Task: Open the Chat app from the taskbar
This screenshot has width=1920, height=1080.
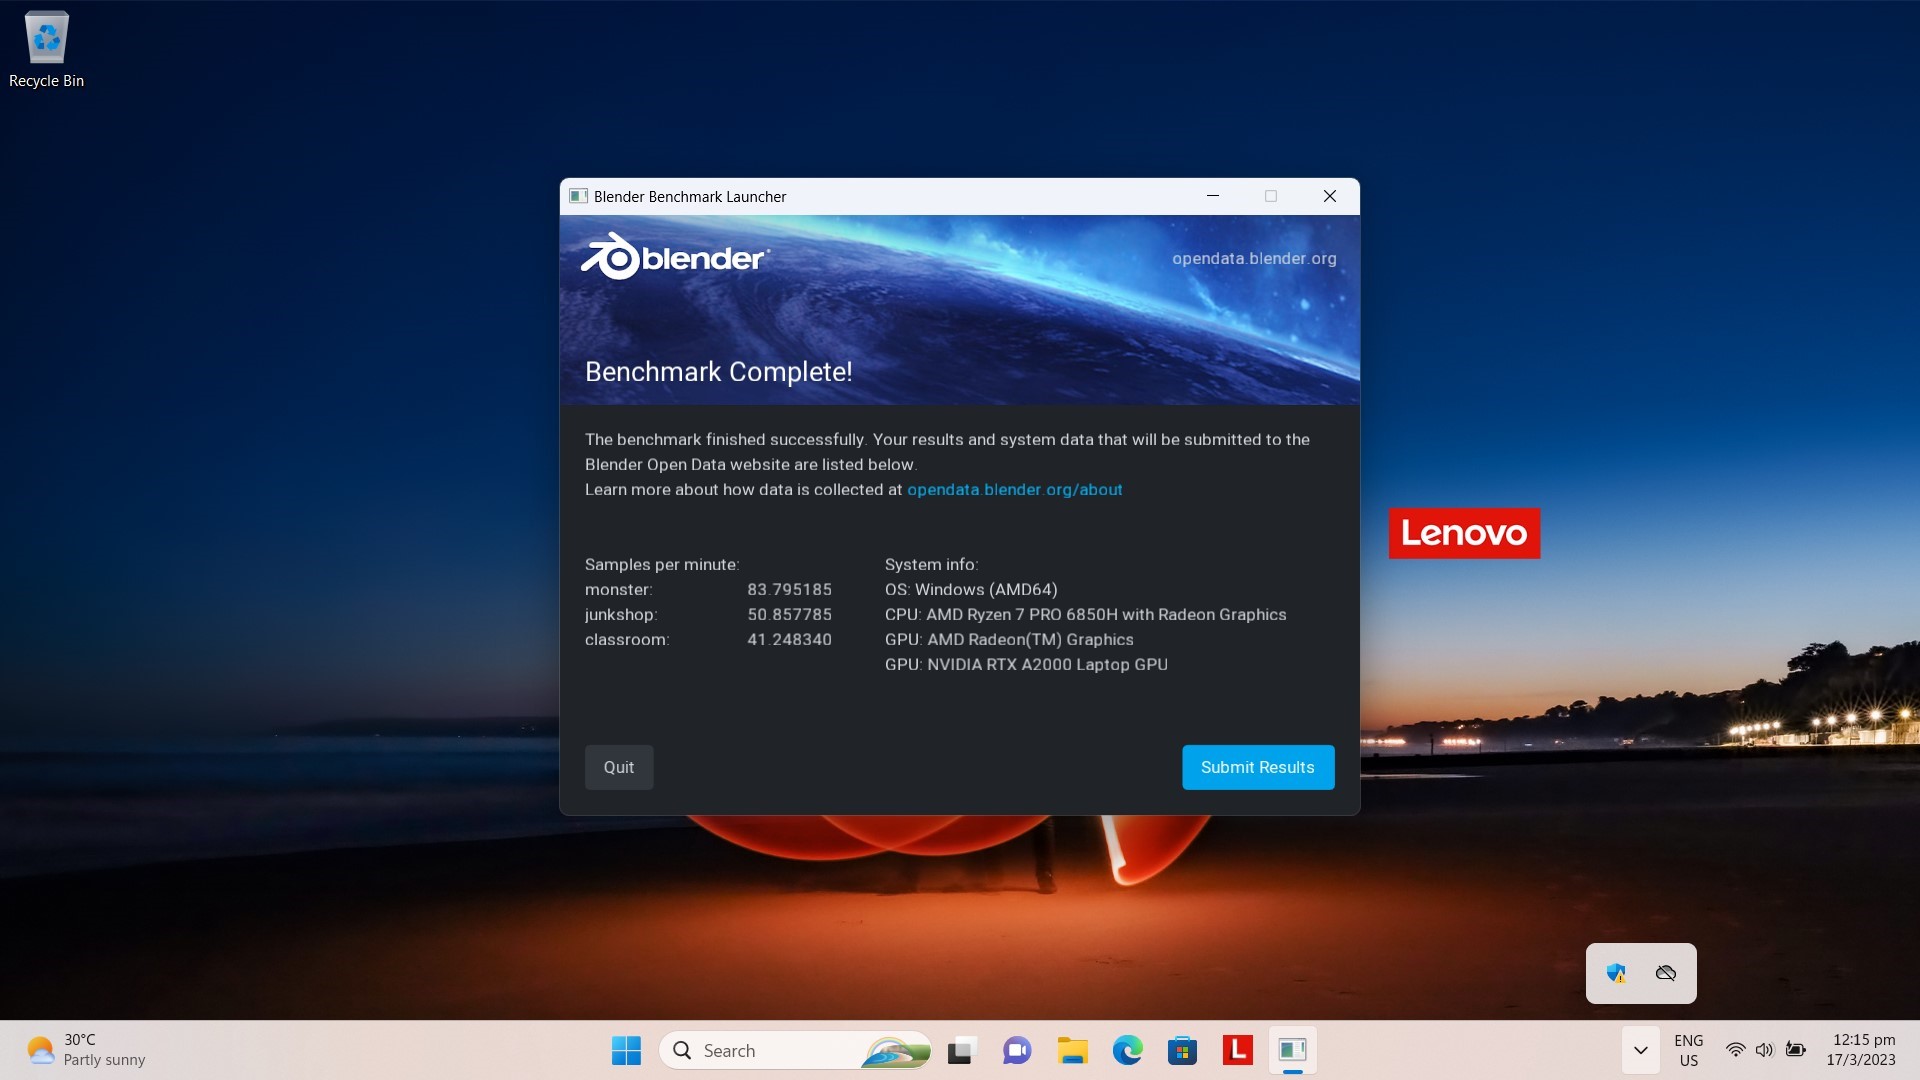Action: point(1016,1050)
